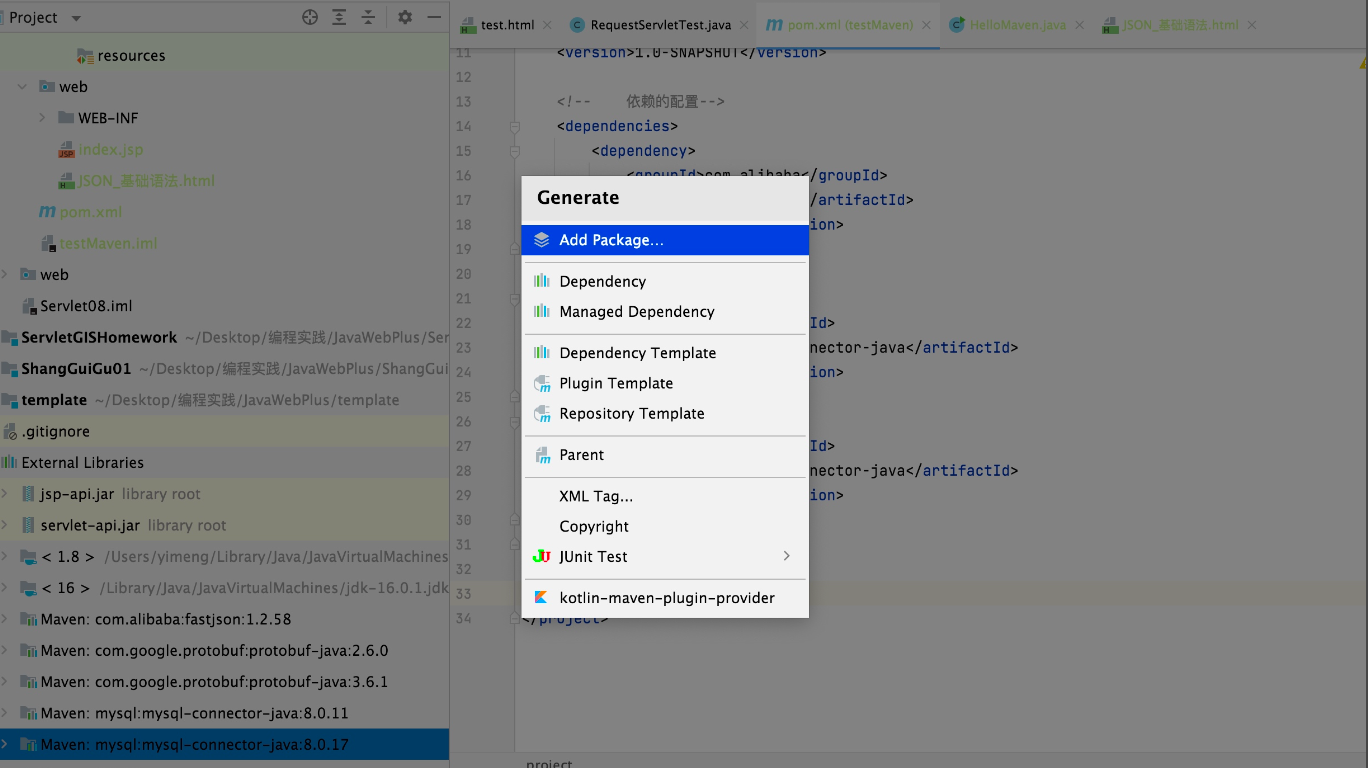Click the pom.xml Maven icon in tree
This screenshot has width=1368, height=768.
point(47,212)
